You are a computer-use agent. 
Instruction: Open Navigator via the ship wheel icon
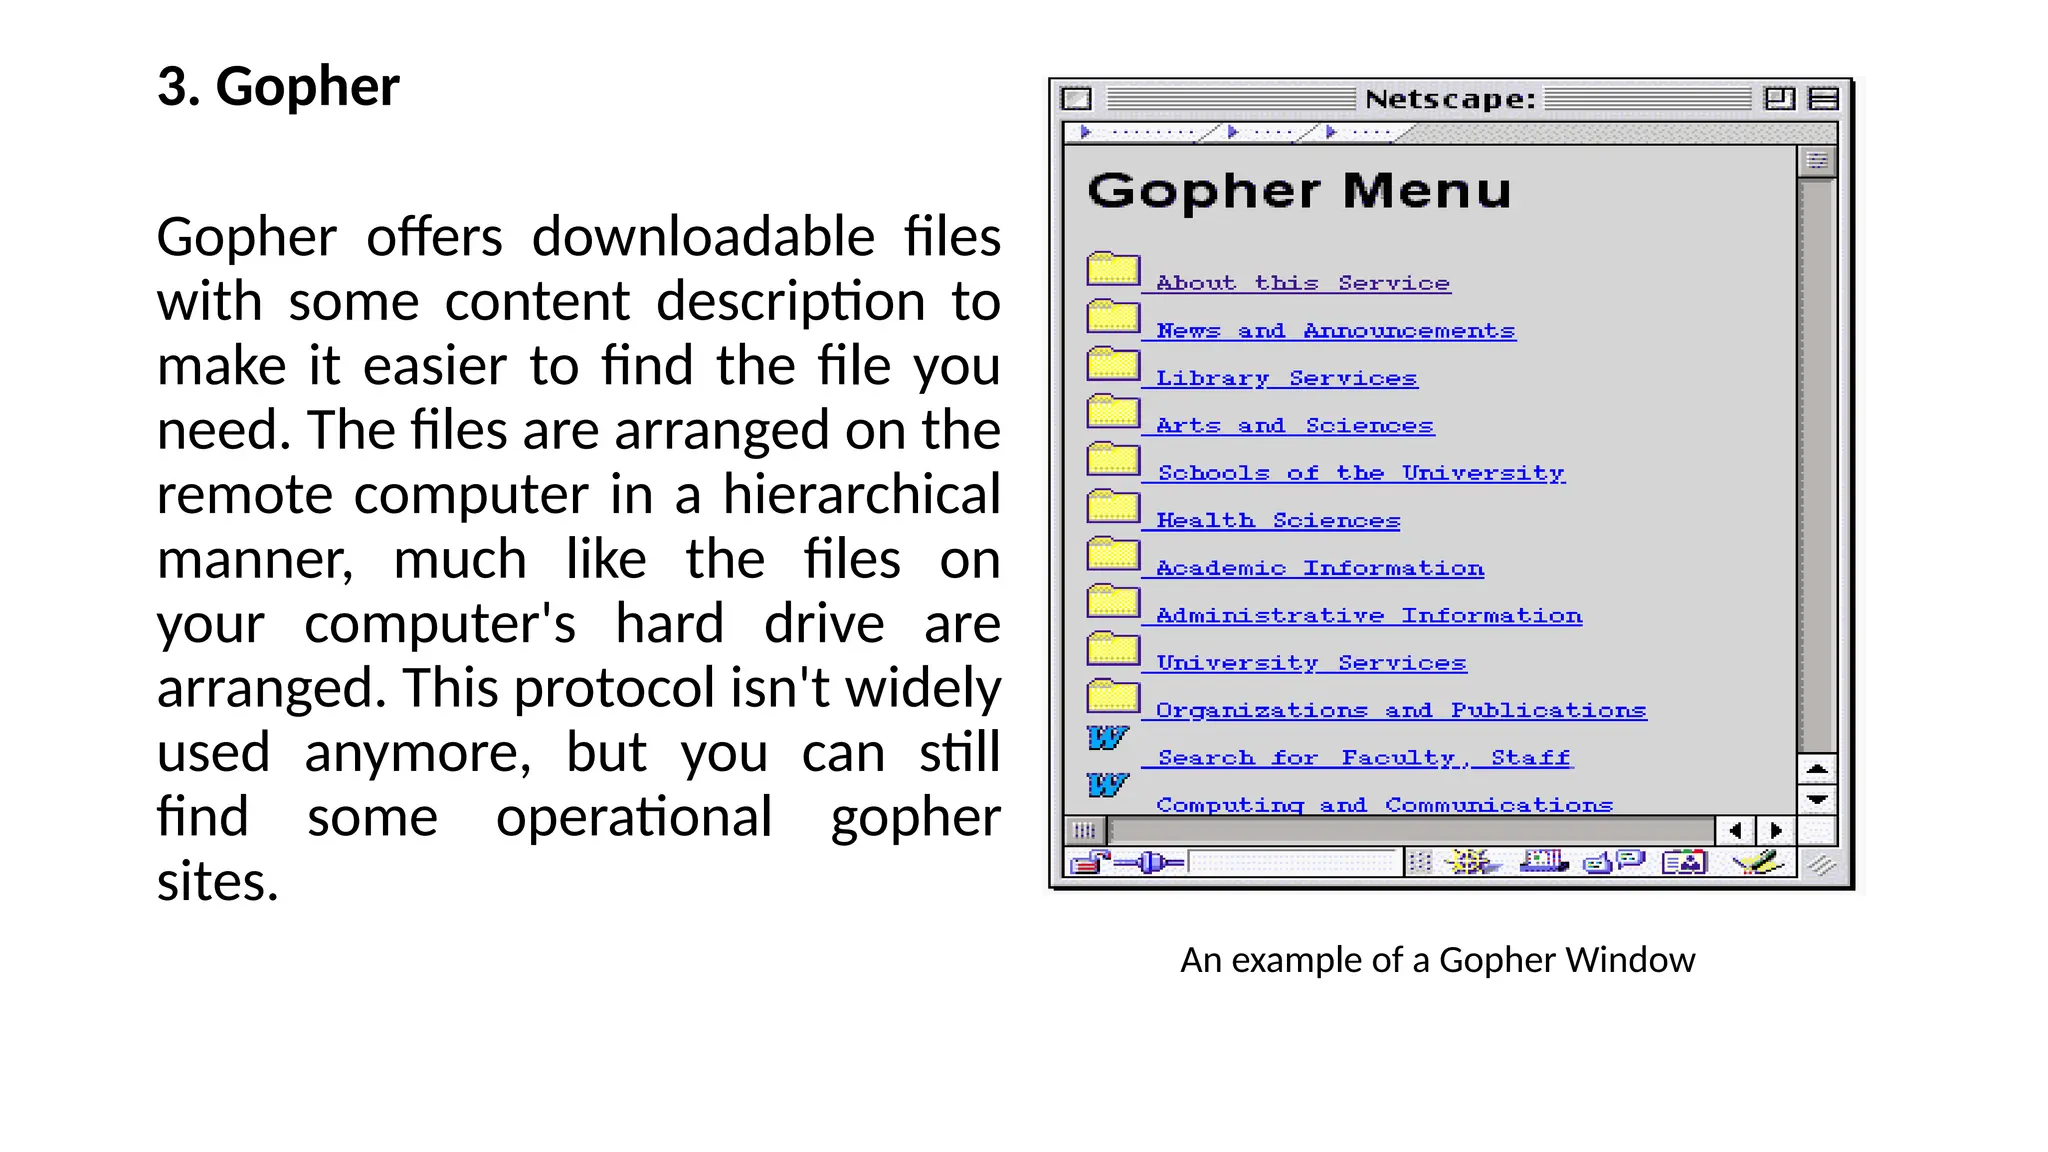(x=1471, y=861)
